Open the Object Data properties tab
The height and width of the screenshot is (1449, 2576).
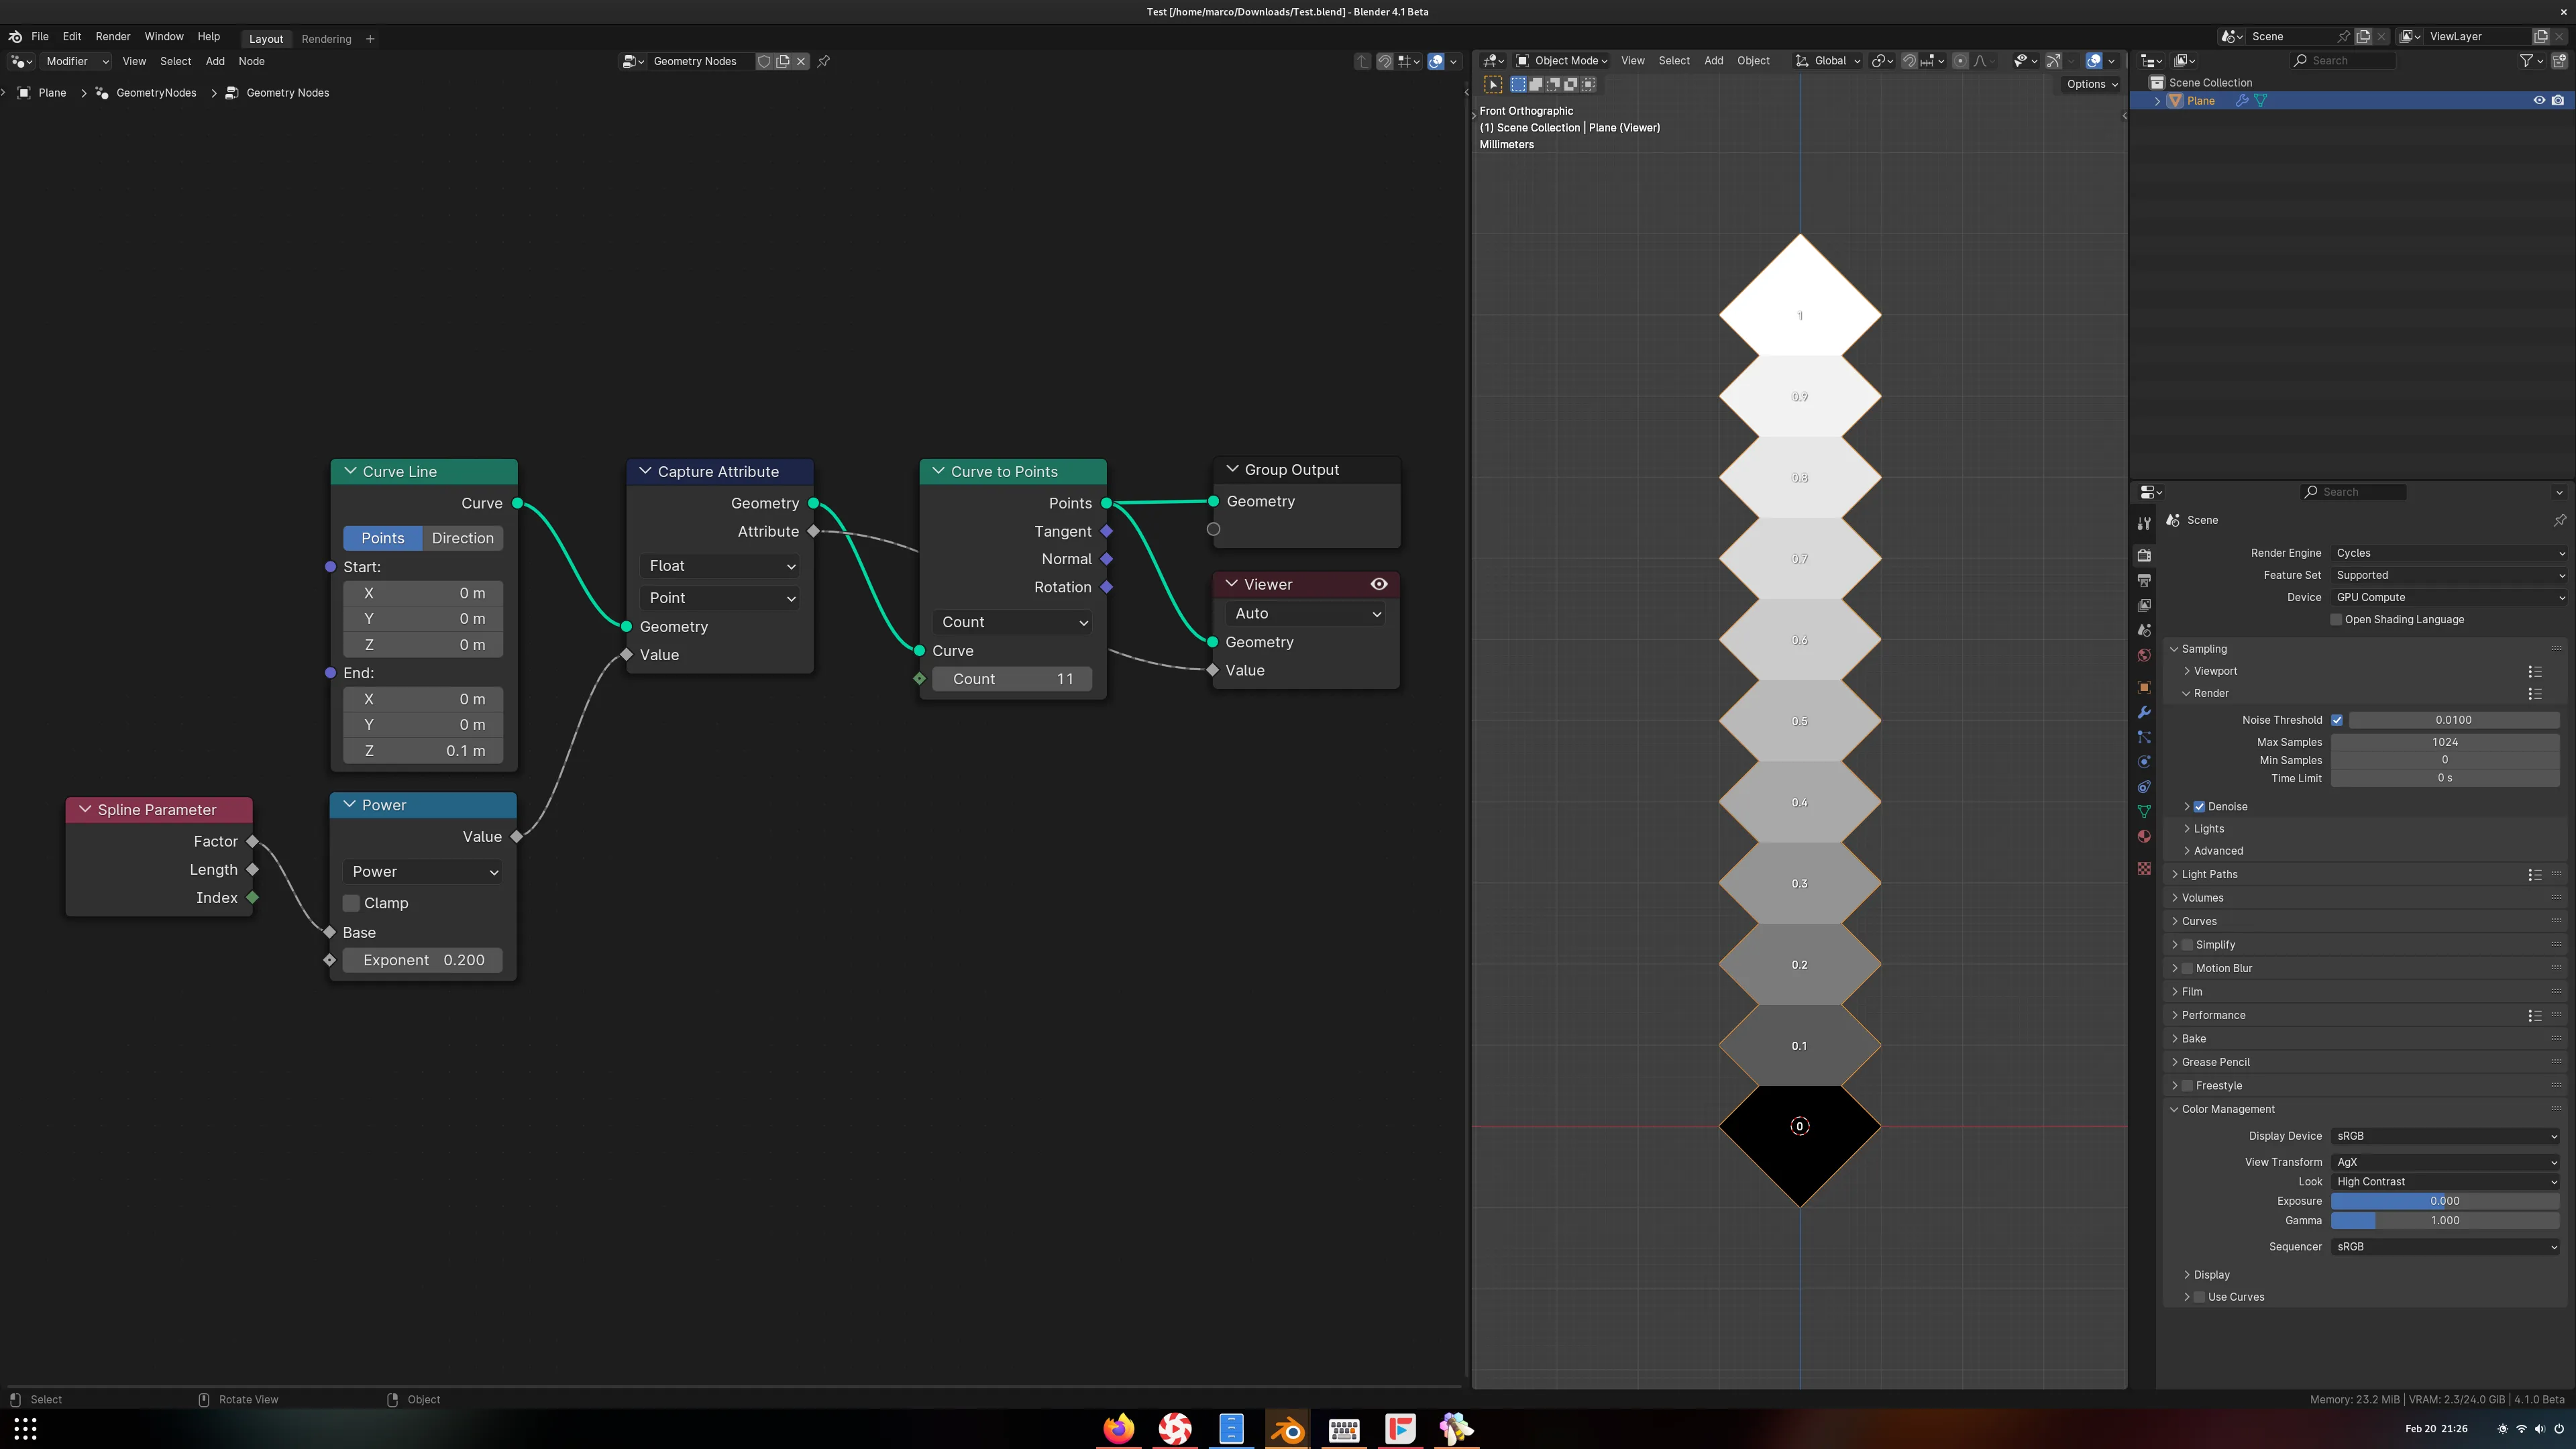coord(2144,811)
